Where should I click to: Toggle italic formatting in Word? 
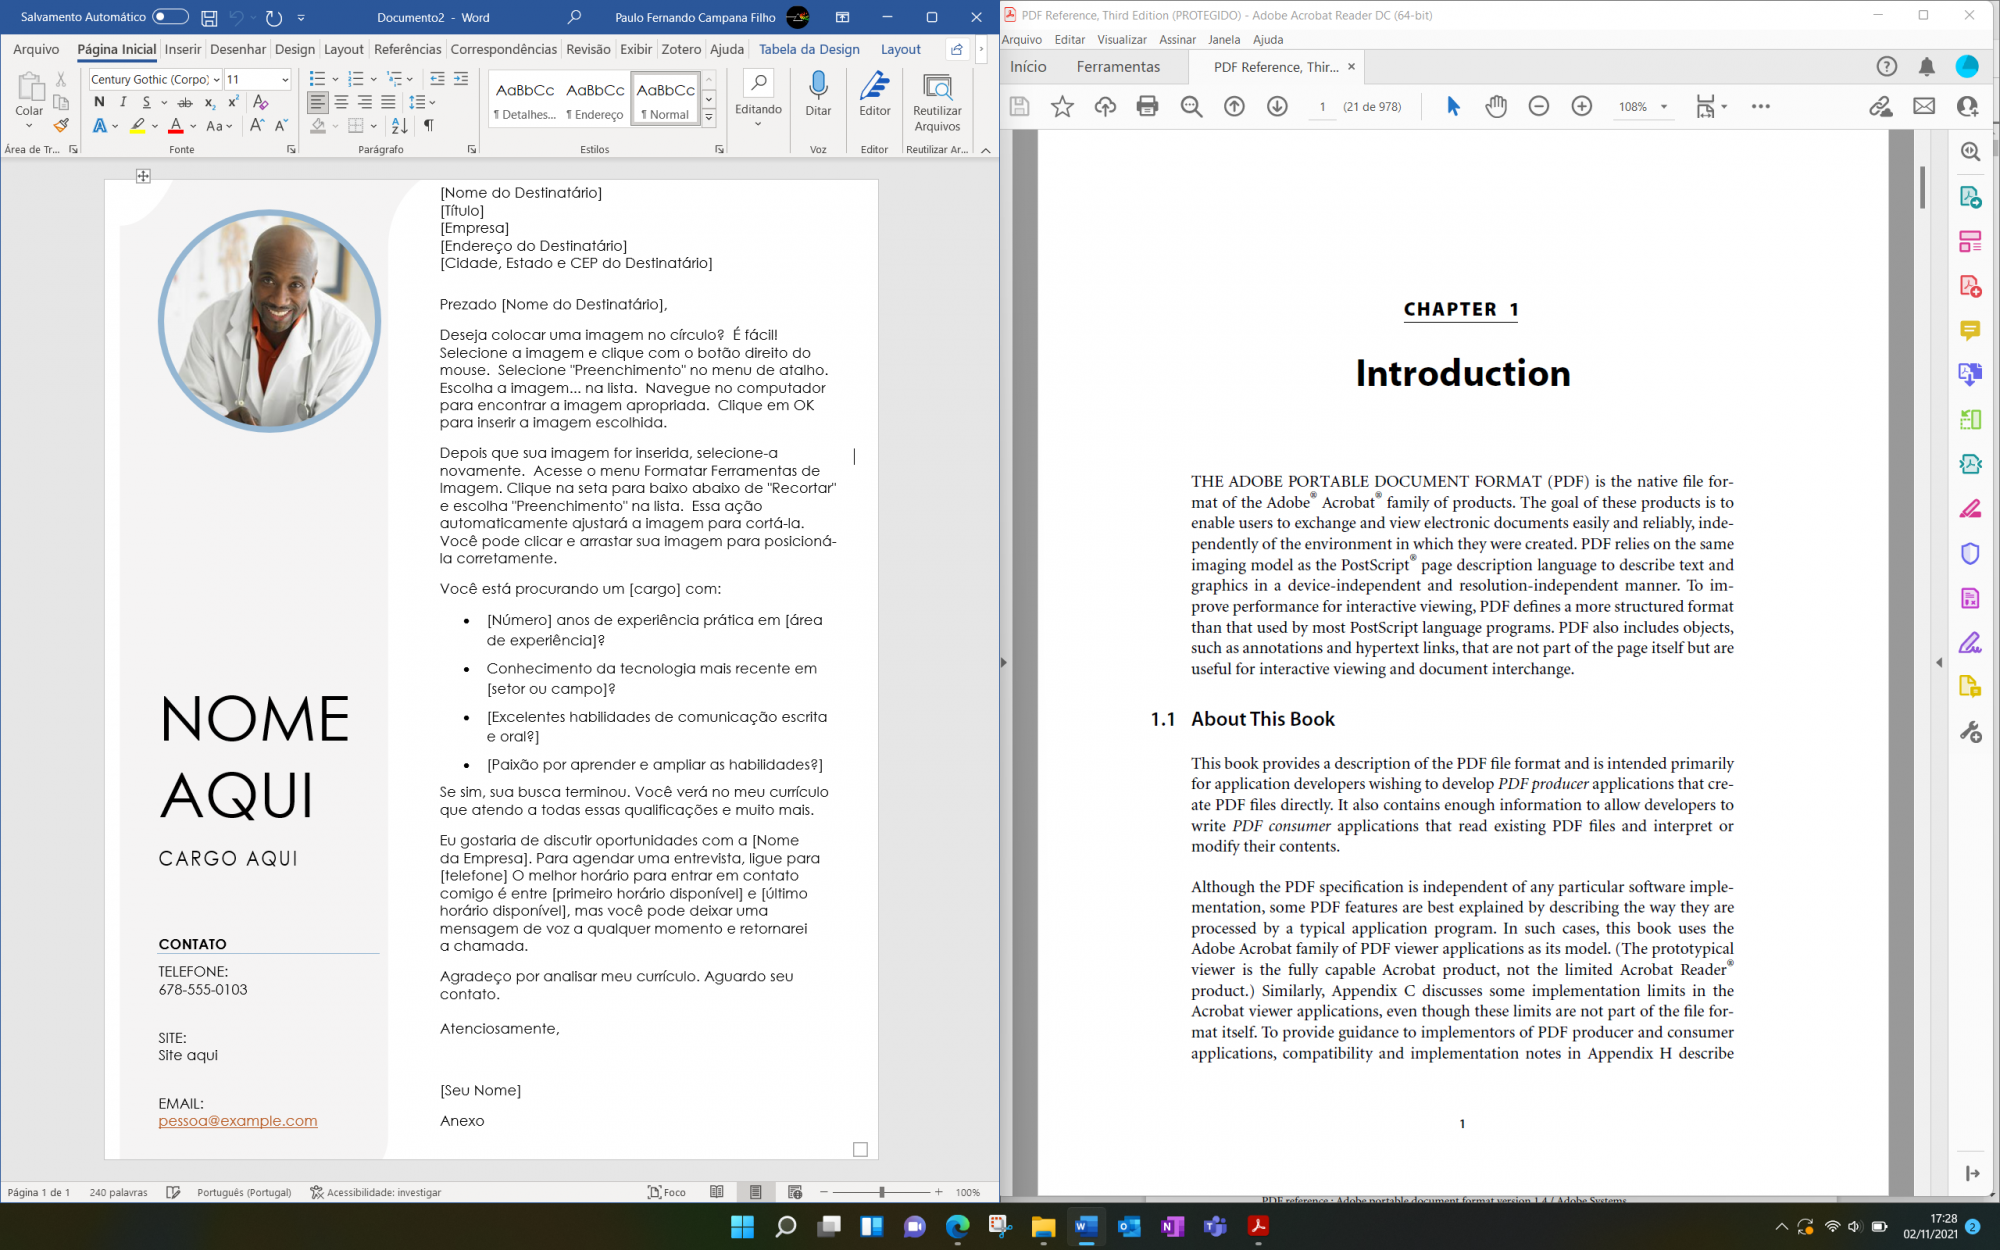coord(123,102)
